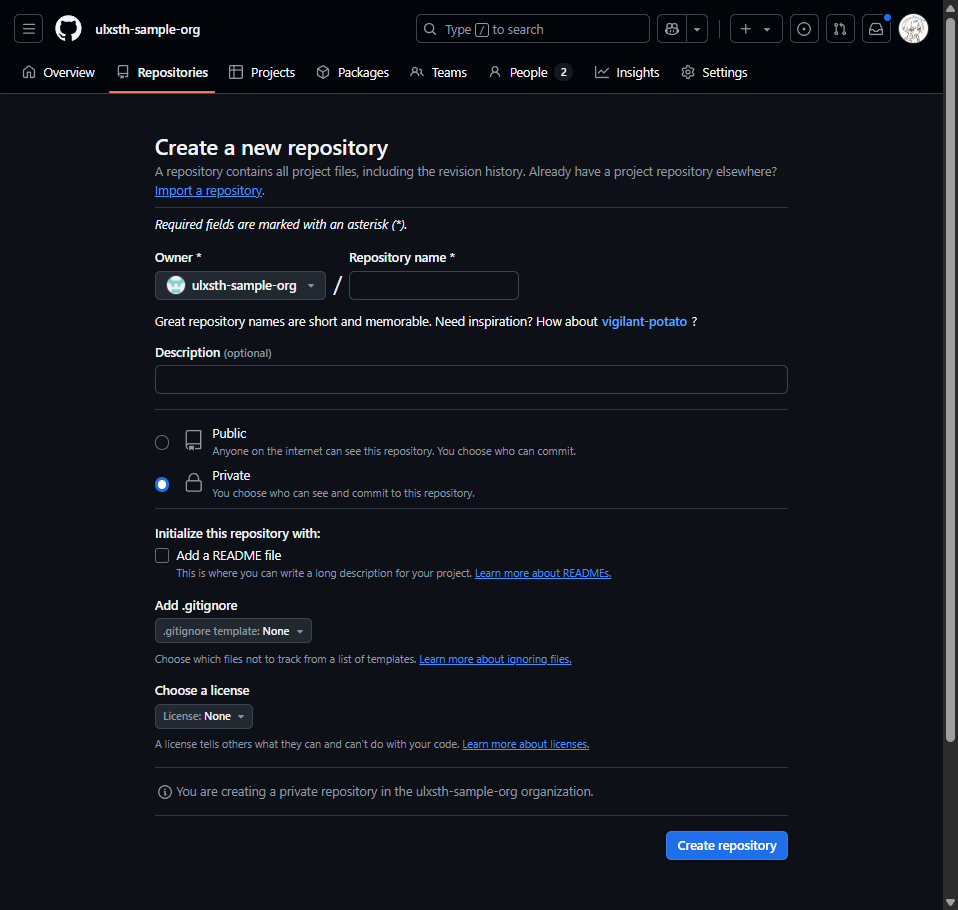Click the 'Create a new repository' heading

click(271, 148)
